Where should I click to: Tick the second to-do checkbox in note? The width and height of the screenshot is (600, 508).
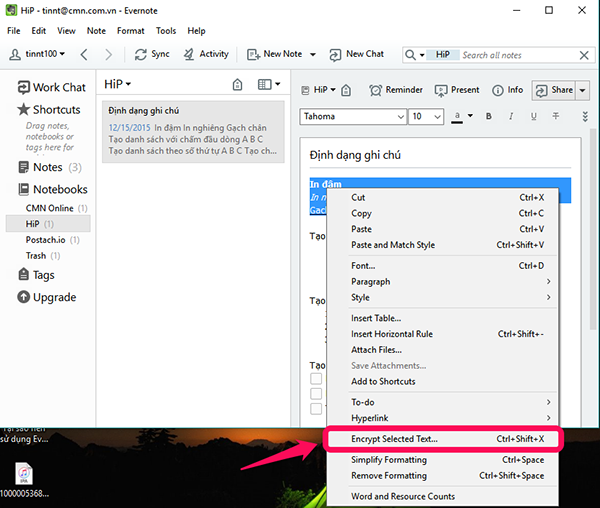pyautogui.click(x=316, y=393)
